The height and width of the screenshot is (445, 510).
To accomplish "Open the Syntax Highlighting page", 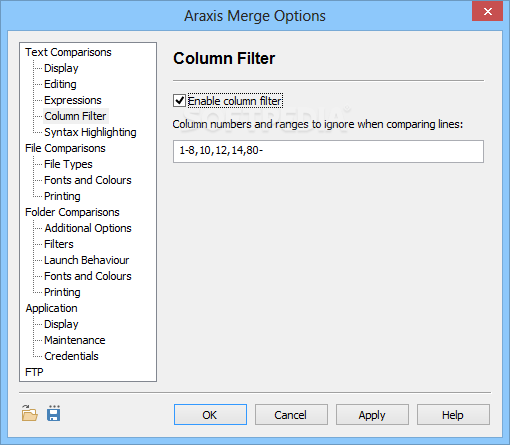I will pos(90,132).
